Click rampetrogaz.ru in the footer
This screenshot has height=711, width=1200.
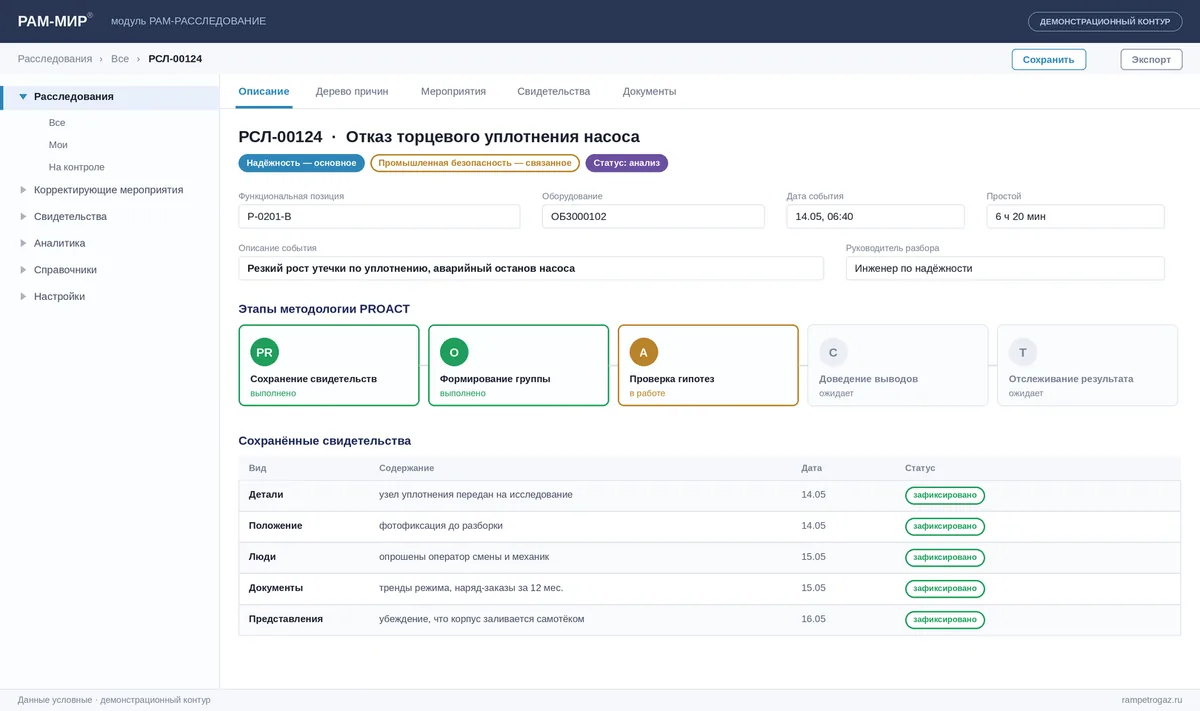pyautogui.click(x=1152, y=700)
